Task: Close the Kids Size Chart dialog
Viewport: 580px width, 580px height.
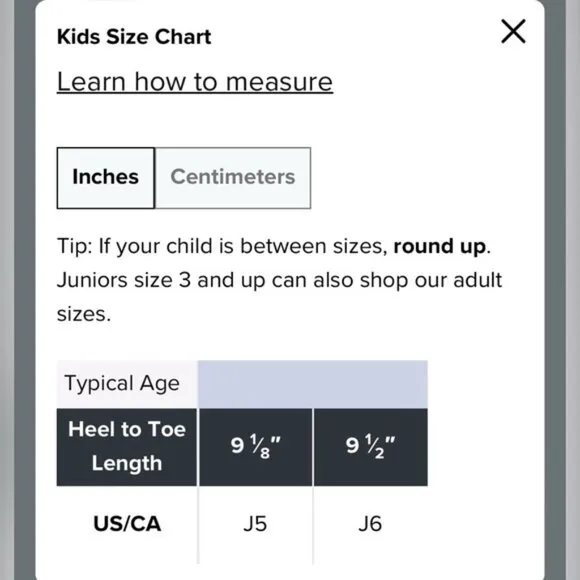Action: pos(513,31)
